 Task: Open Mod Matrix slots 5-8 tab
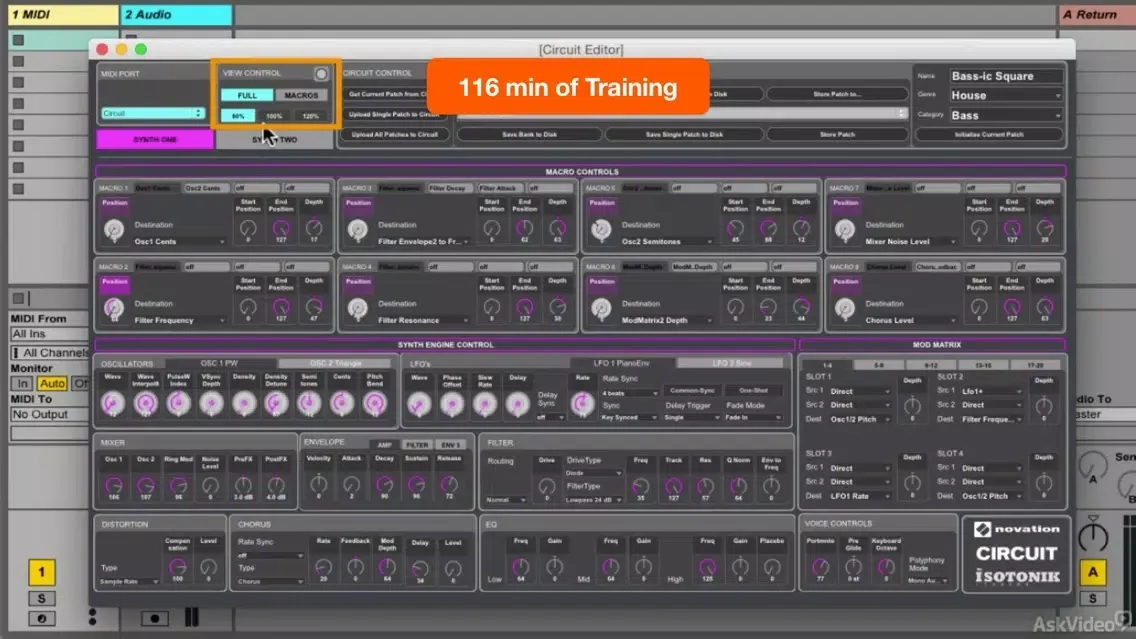tap(878, 365)
